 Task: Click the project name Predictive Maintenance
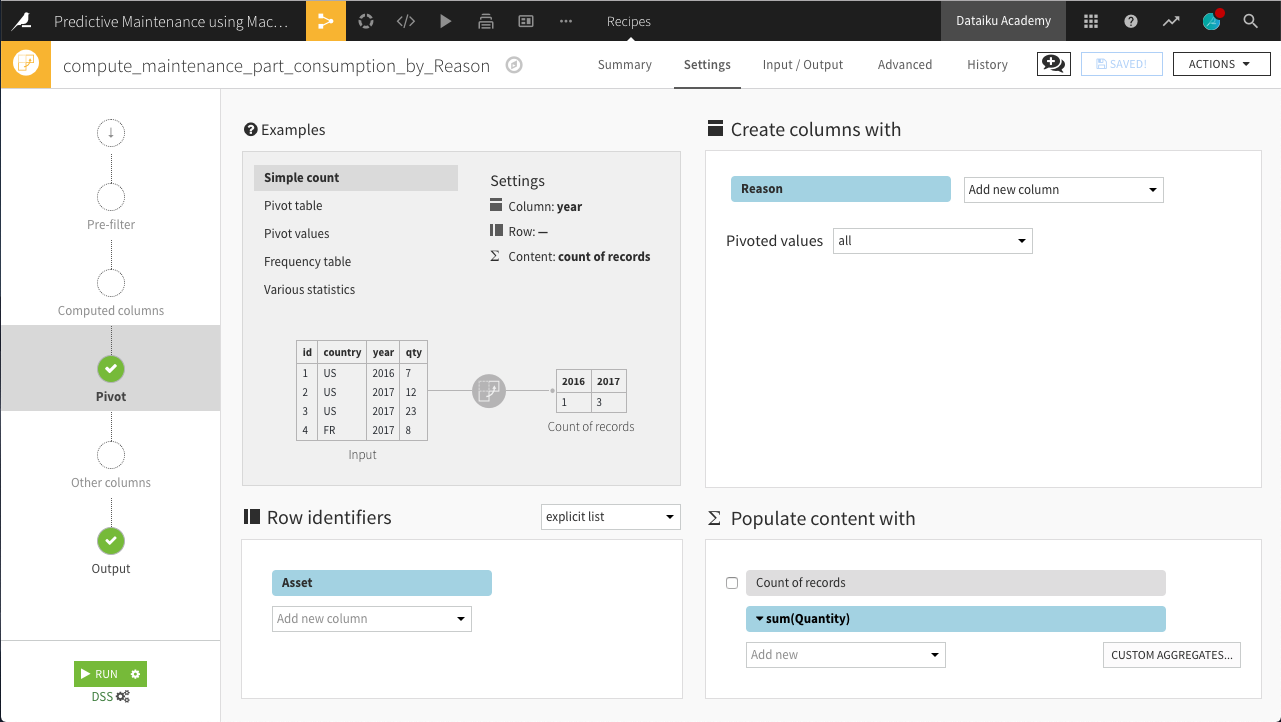click(171, 21)
